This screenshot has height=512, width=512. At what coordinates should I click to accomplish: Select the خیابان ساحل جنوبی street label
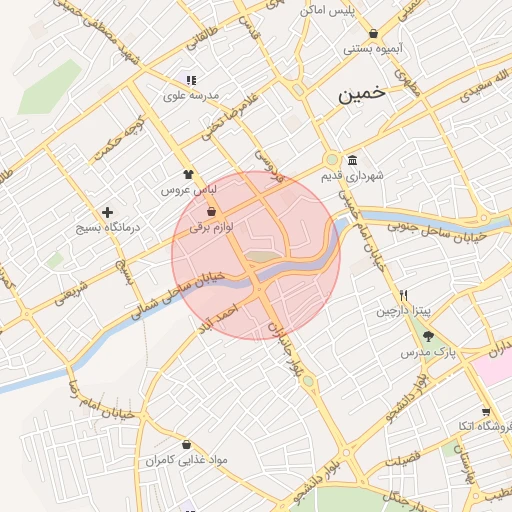[437, 232]
